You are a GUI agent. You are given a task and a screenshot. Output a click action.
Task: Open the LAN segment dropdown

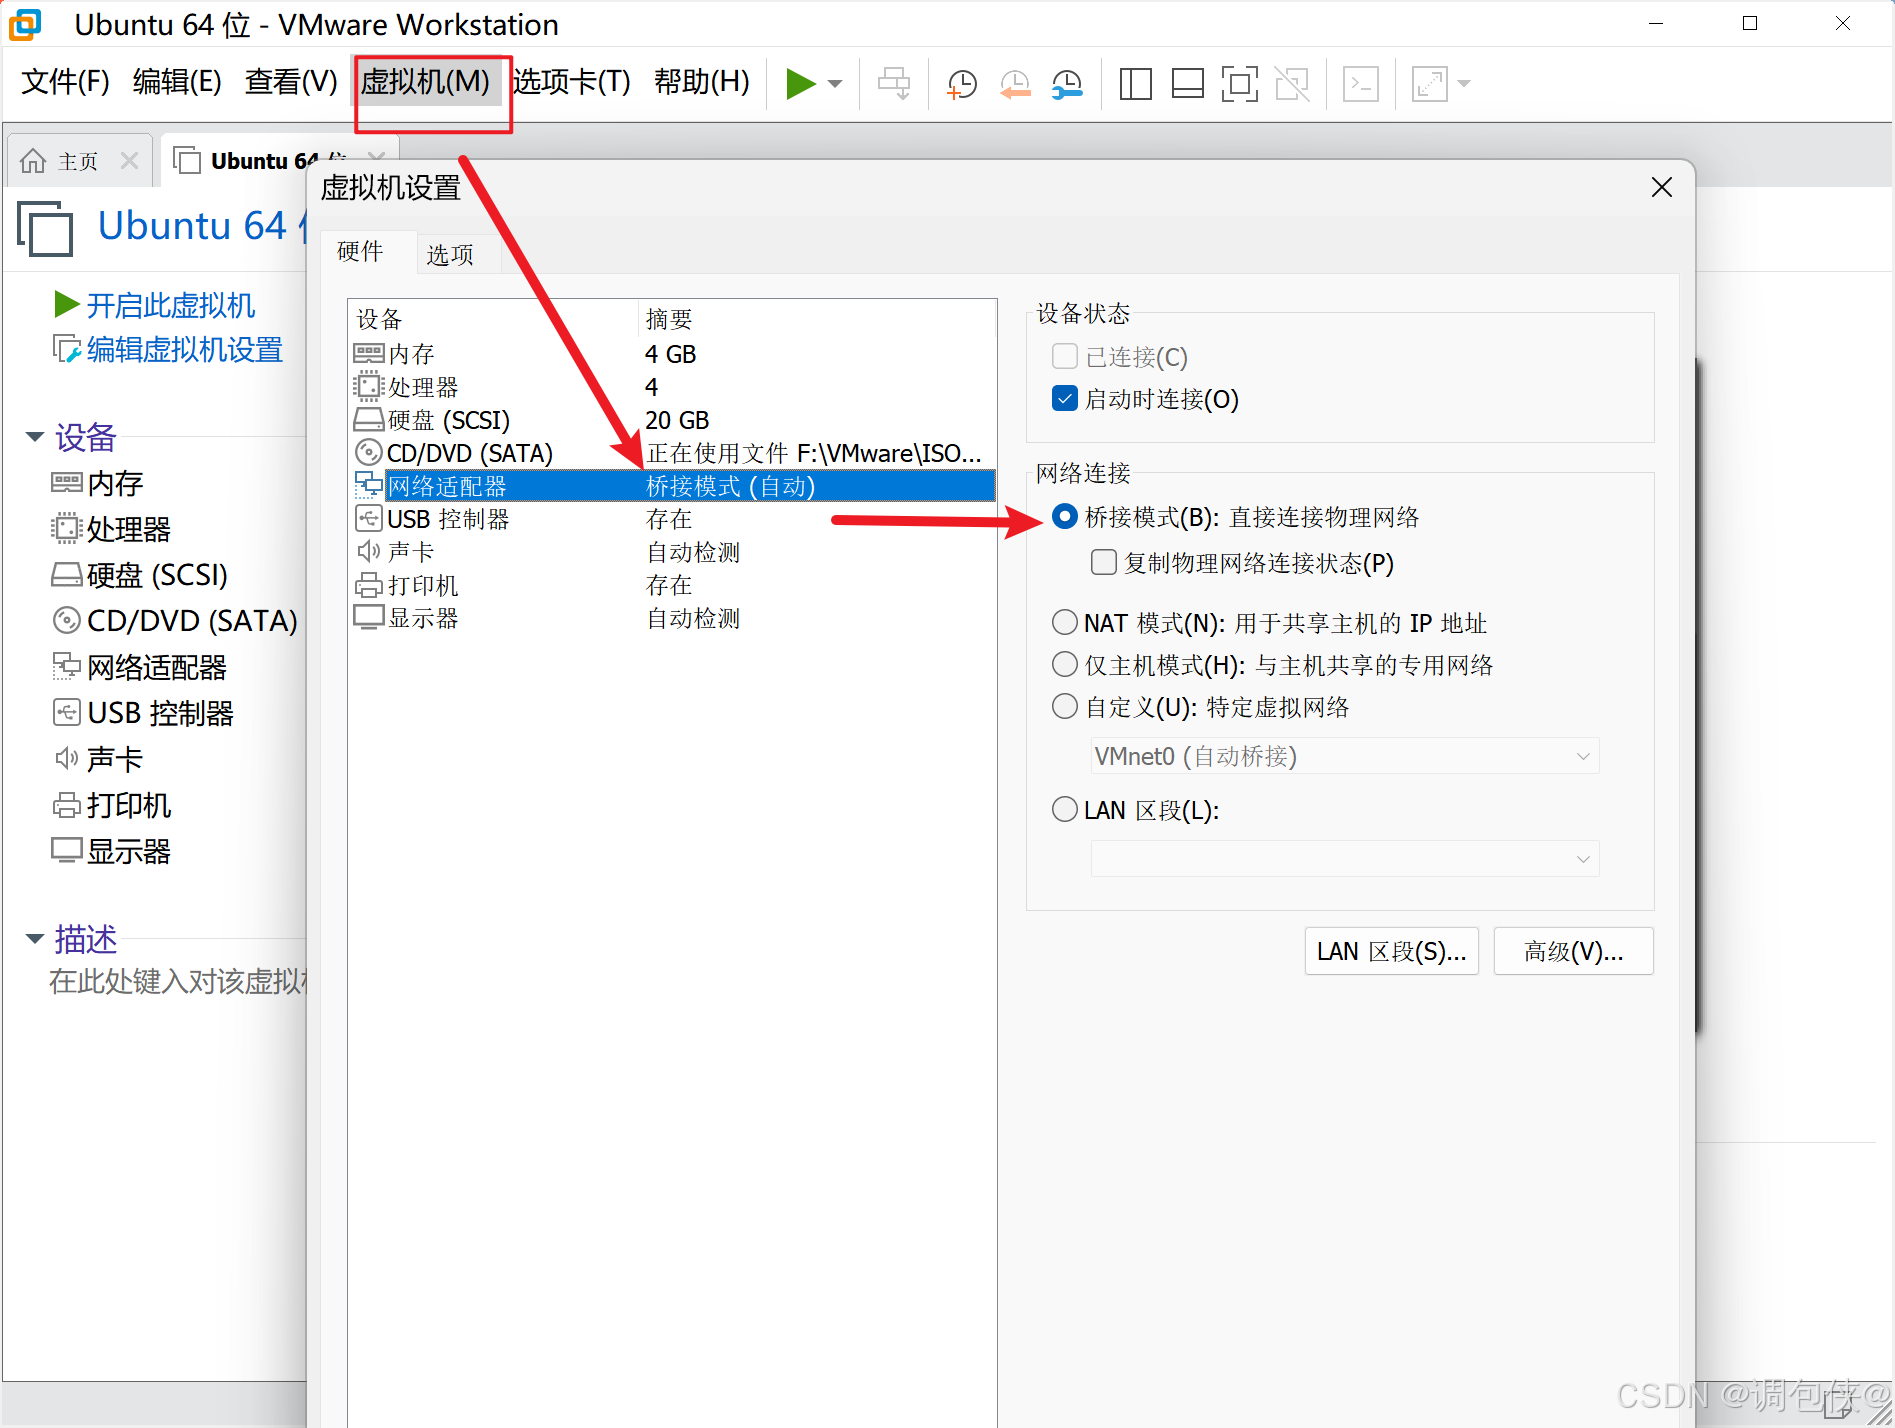1345,859
